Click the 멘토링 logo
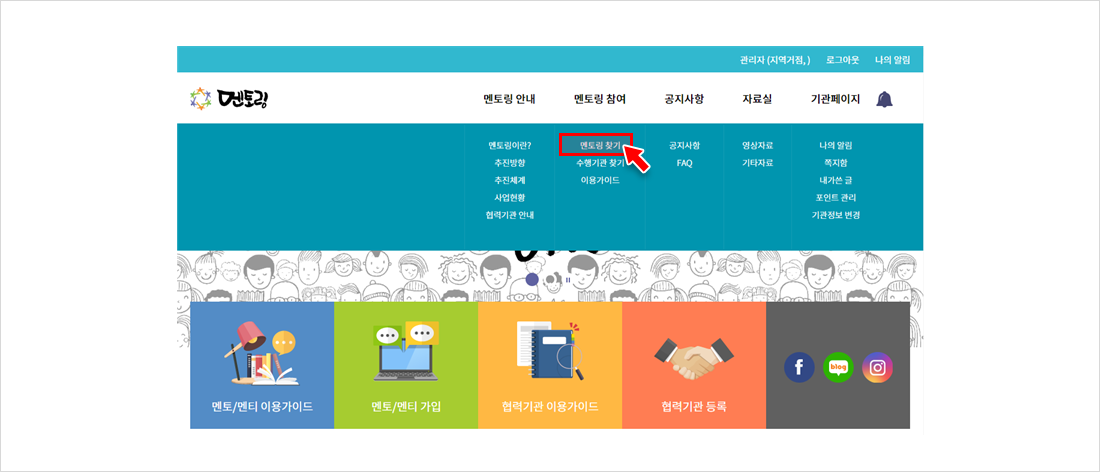 coord(229,99)
